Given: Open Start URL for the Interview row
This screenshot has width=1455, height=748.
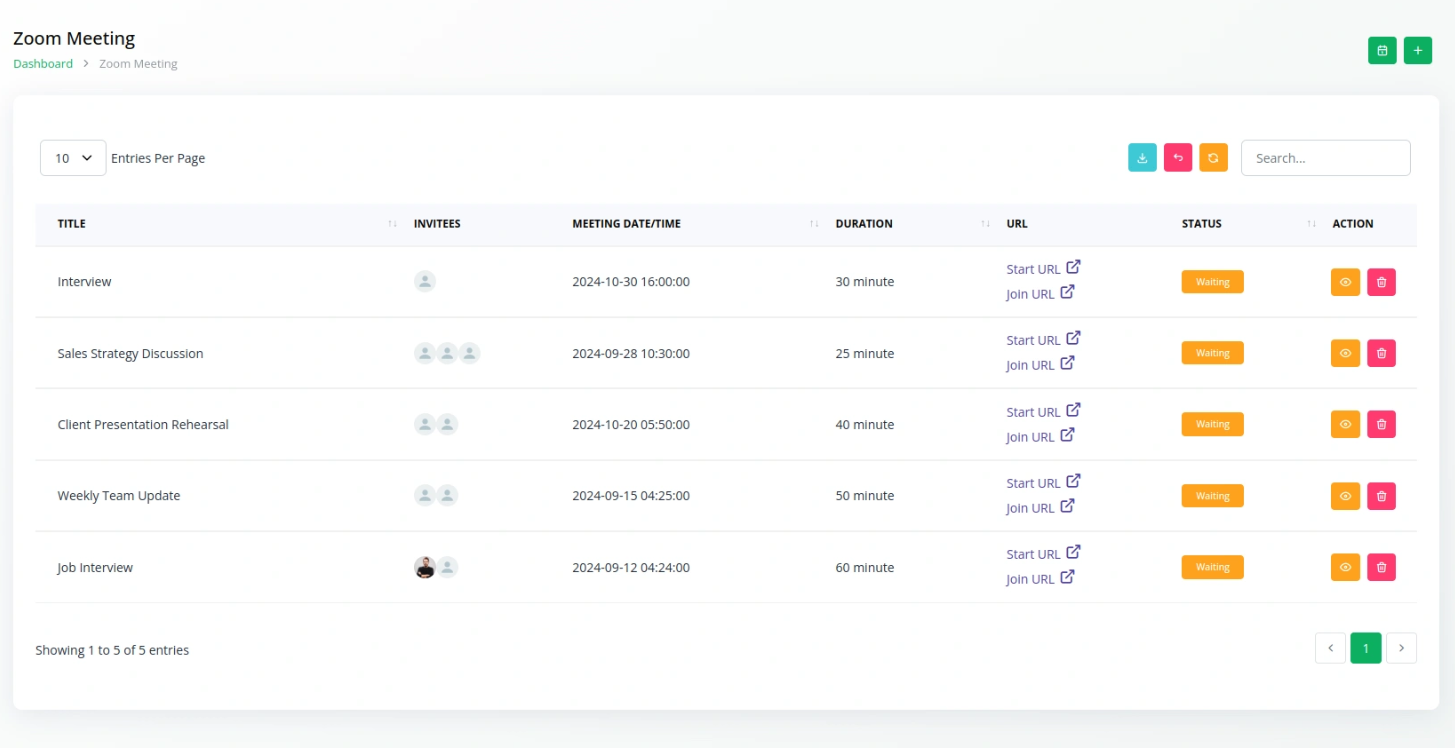Looking at the screenshot, I should click(1043, 269).
